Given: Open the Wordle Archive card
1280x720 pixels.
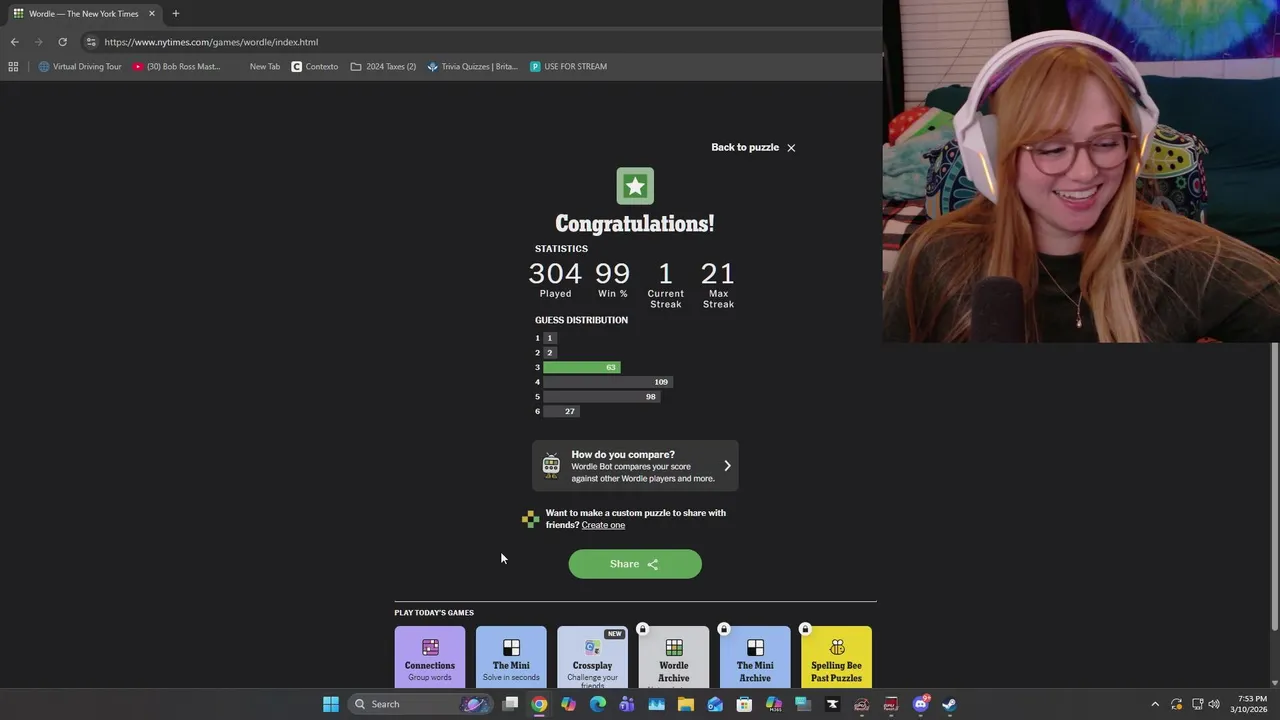Looking at the screenshot, I should tap(674, 657).
